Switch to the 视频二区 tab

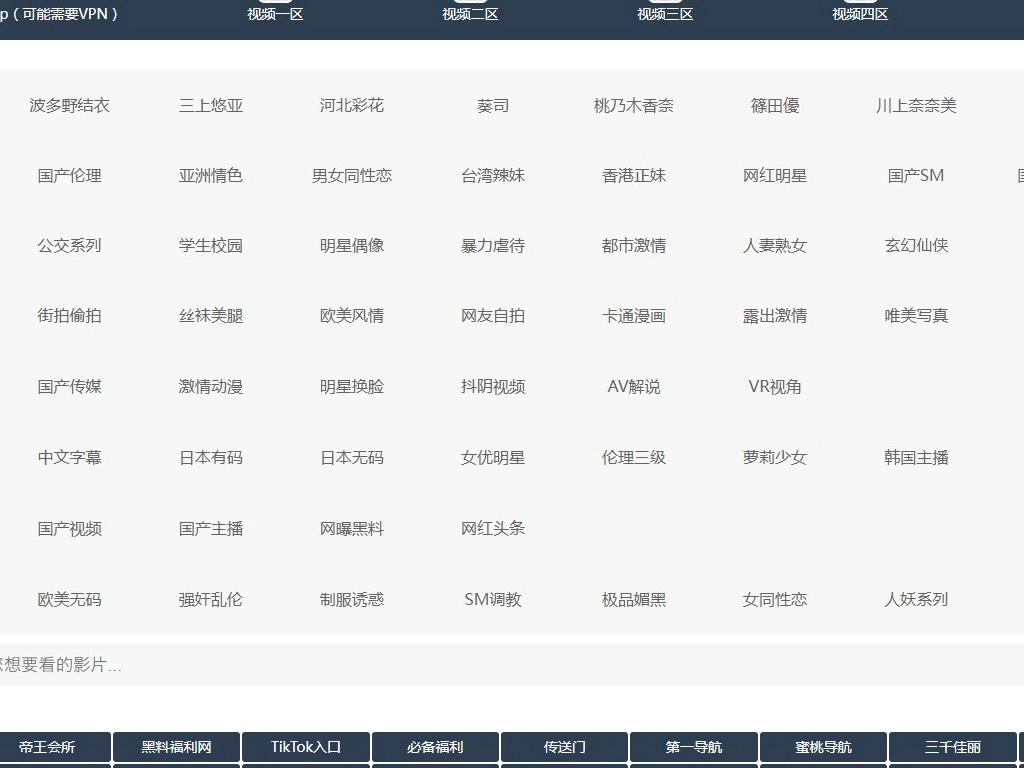470,14
